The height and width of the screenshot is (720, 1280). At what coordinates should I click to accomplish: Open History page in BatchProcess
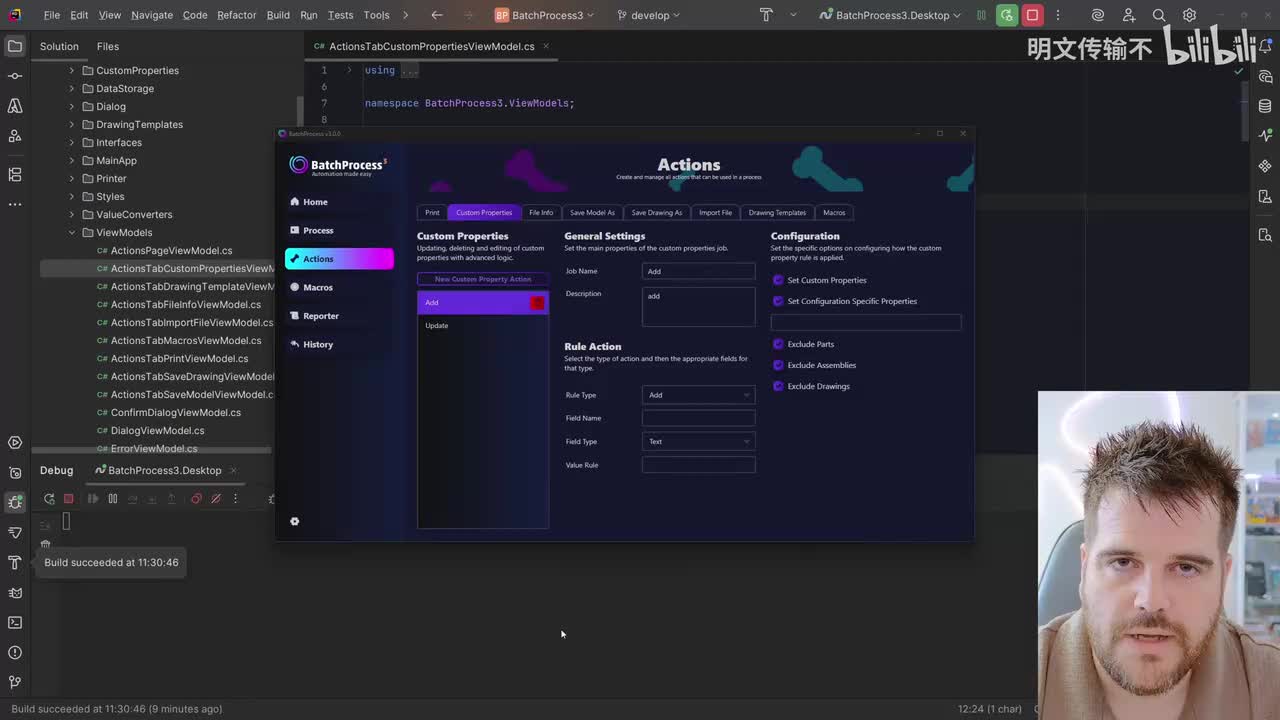pyautogui.click(x=339, y=344)
